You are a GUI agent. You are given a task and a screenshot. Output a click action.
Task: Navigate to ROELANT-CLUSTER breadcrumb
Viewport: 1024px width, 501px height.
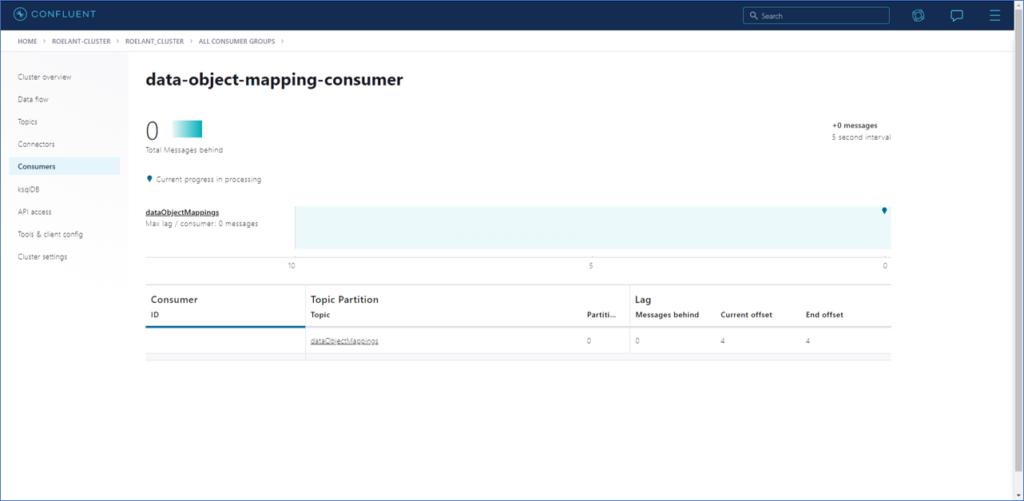pos(82,41)
